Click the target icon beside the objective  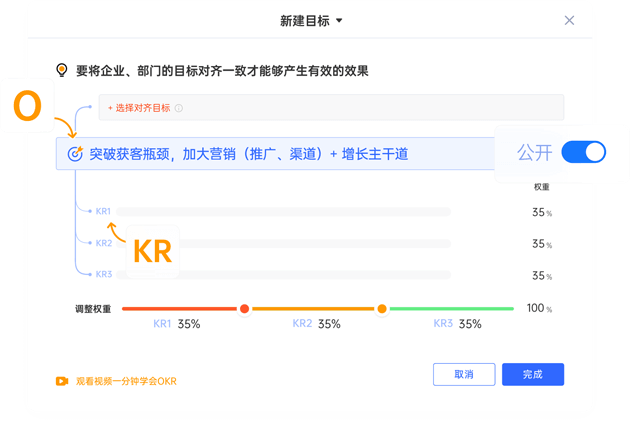(x=73, y=154)
